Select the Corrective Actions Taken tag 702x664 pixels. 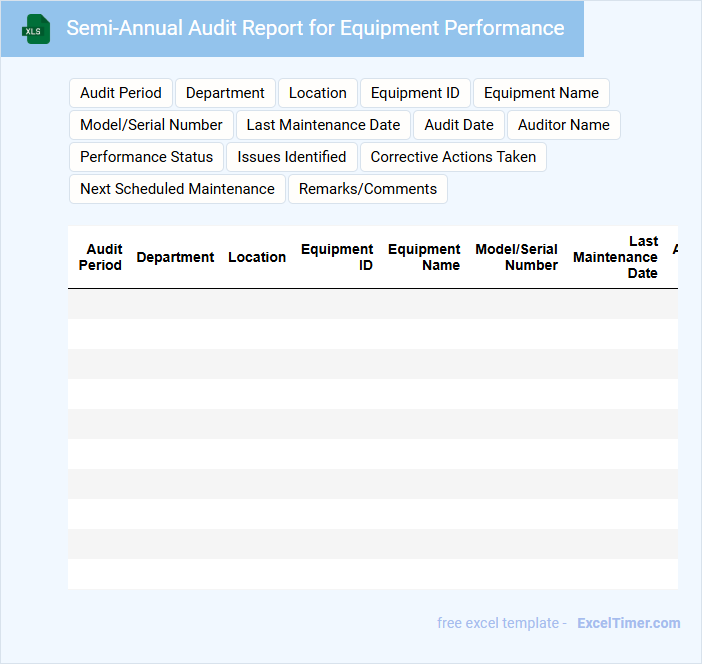[x=453, y=157]
